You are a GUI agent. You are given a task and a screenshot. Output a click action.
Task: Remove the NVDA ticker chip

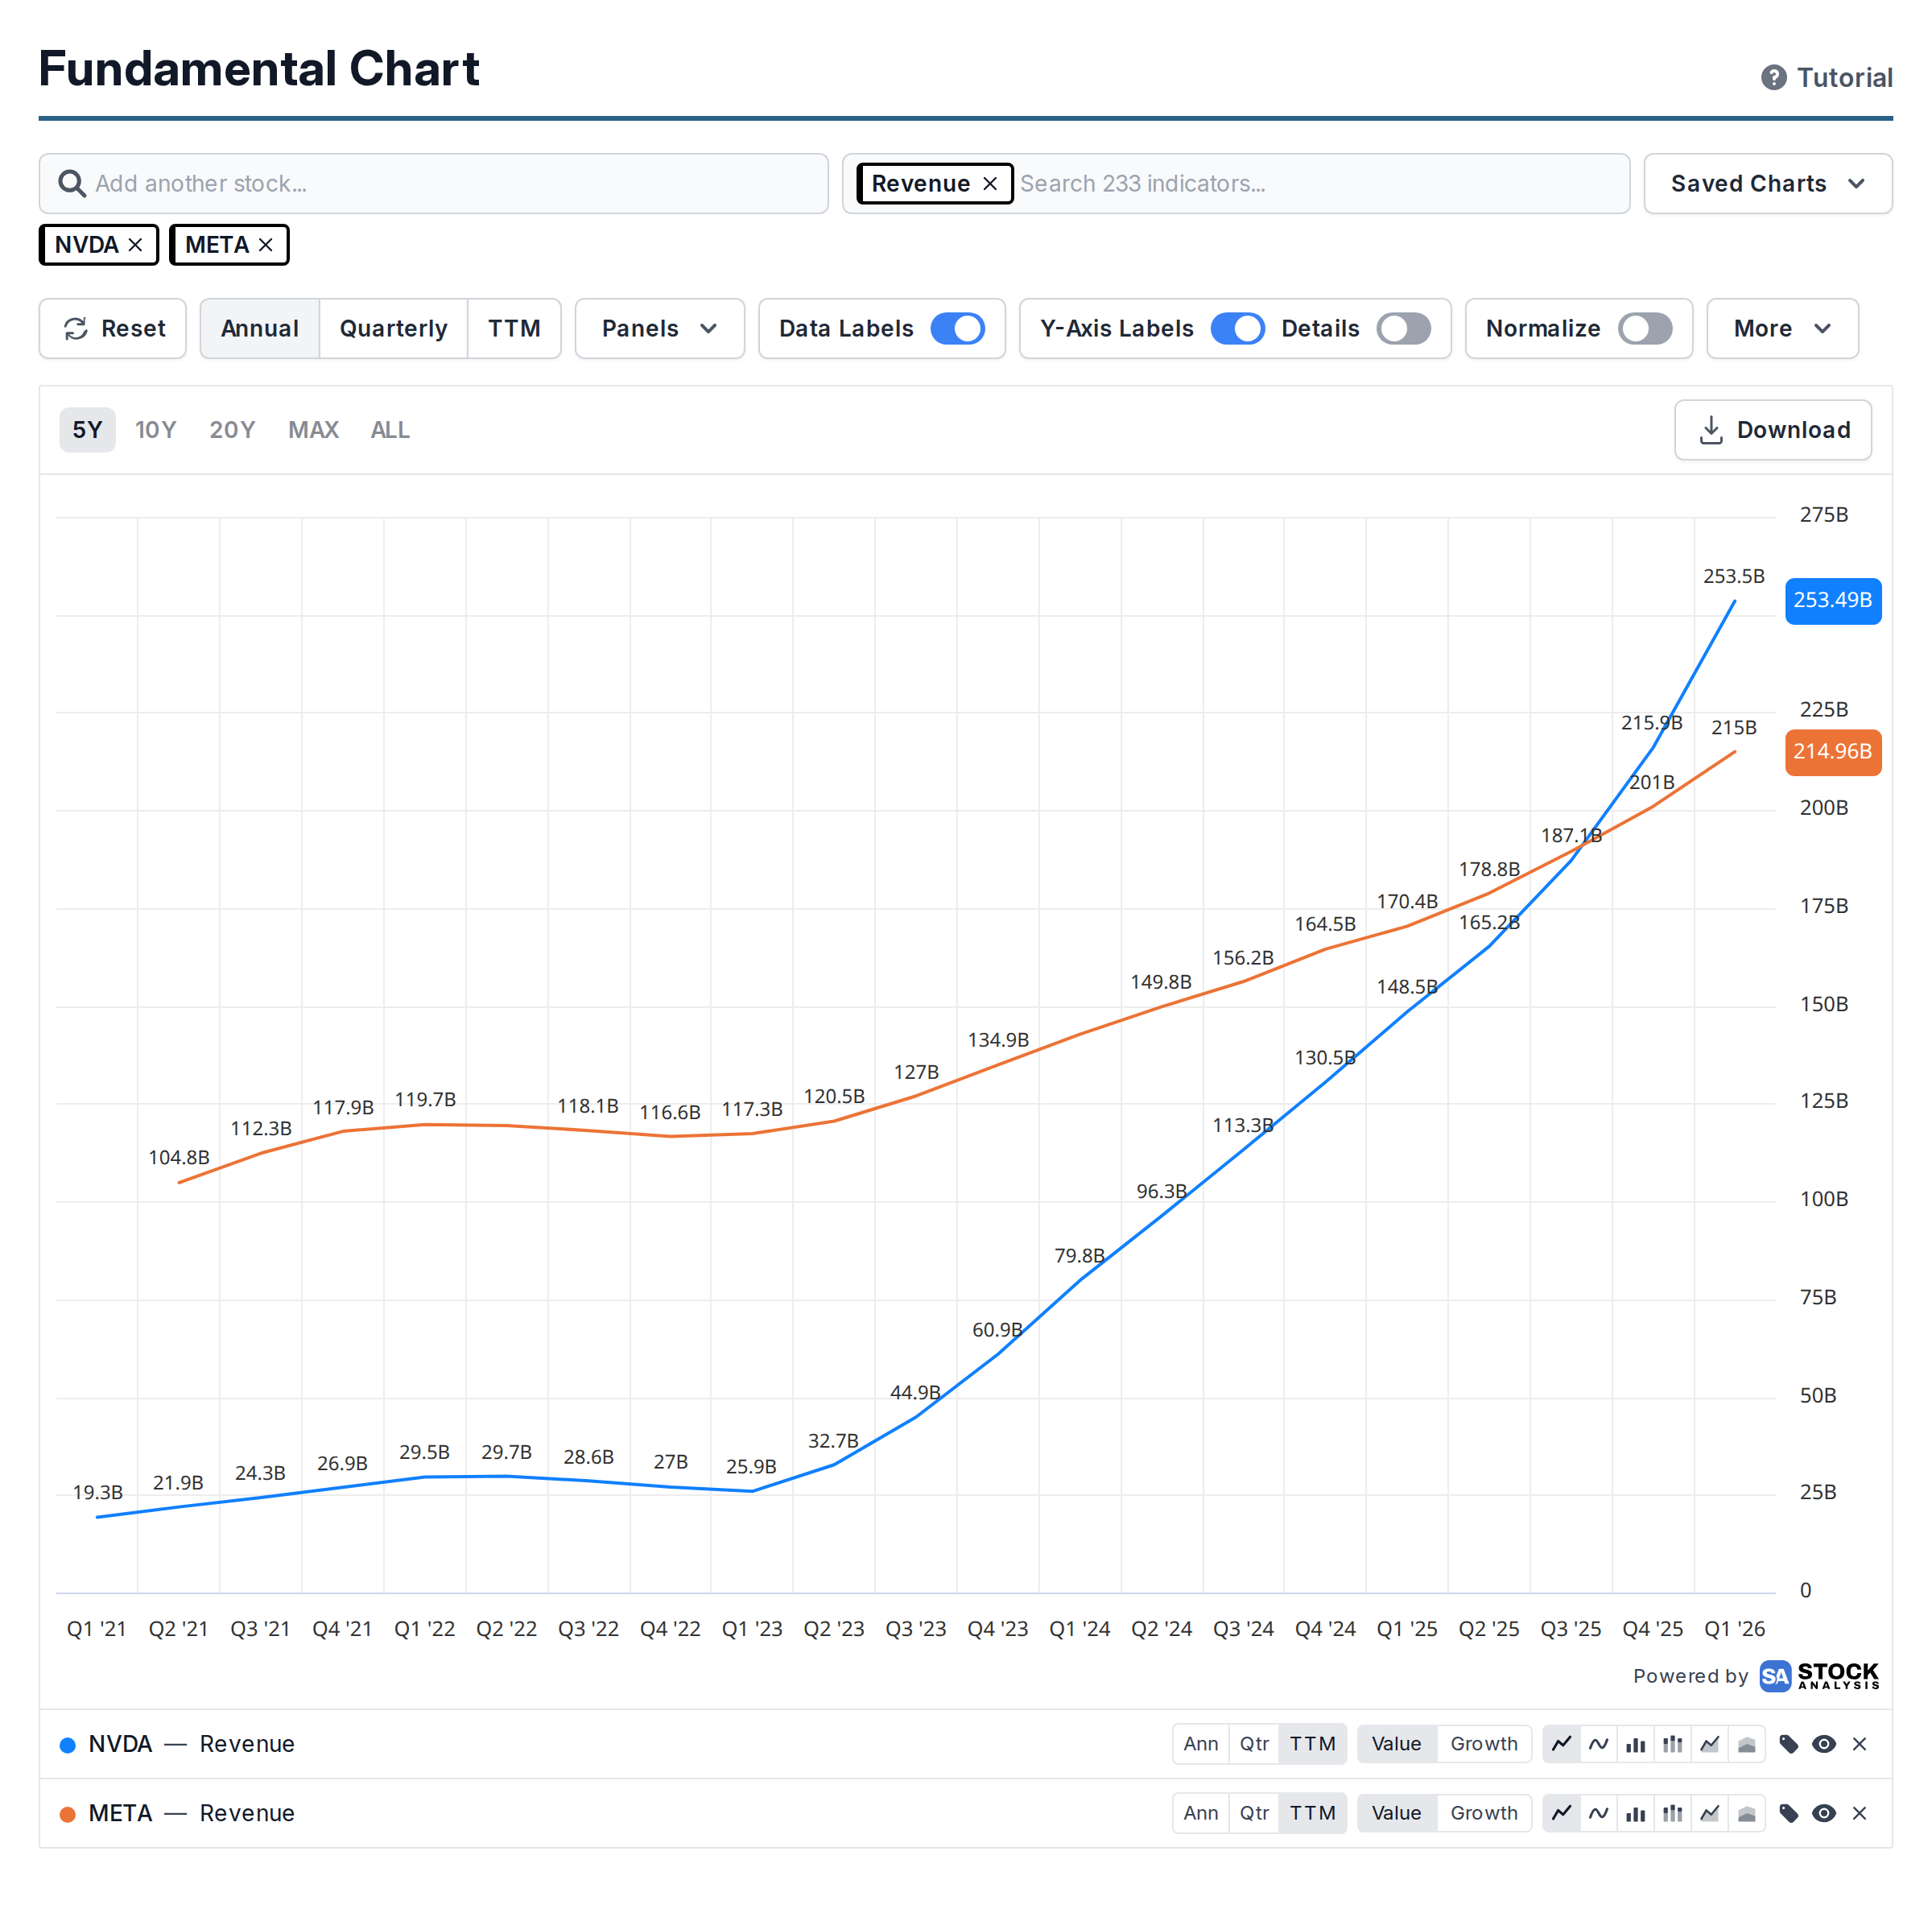click(136, 245)
